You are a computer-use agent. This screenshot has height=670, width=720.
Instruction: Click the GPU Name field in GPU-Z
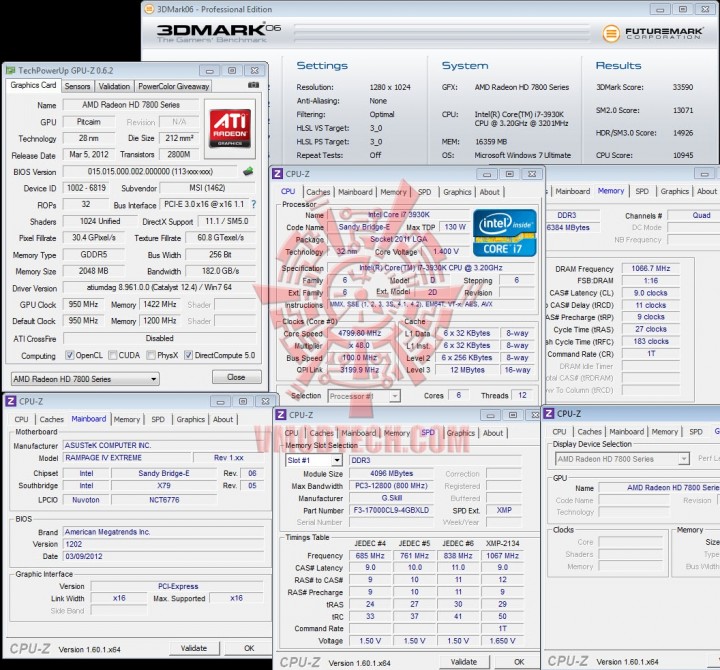[x=131, y=105]
